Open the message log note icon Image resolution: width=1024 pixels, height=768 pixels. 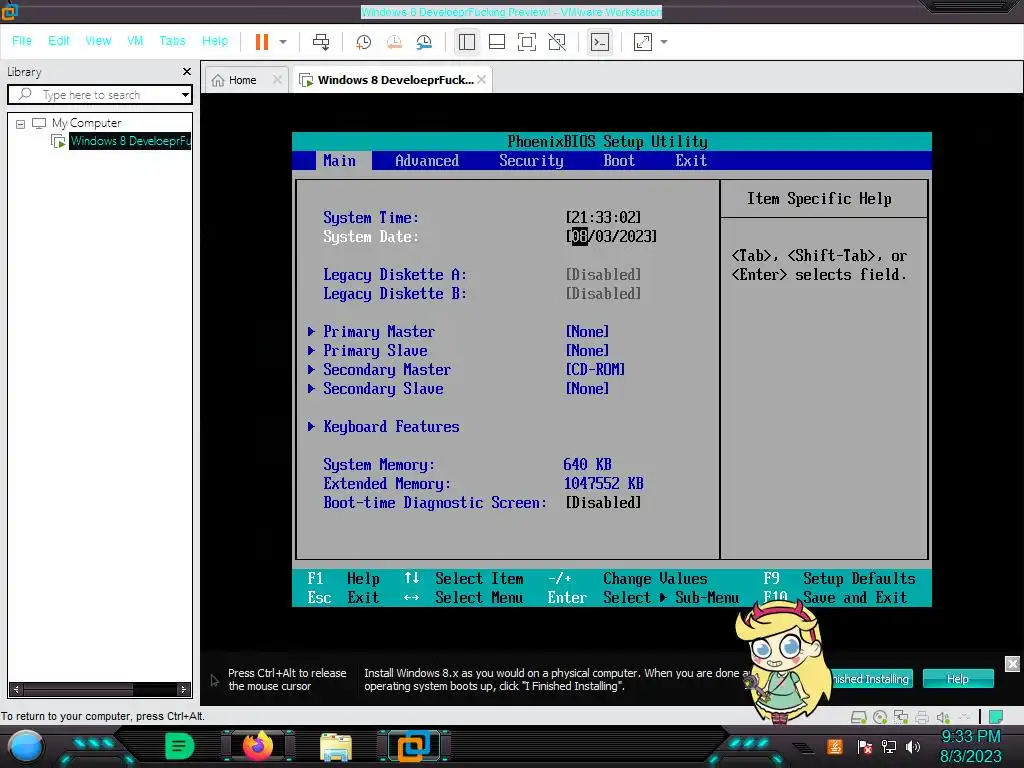(x=995, y=717)
